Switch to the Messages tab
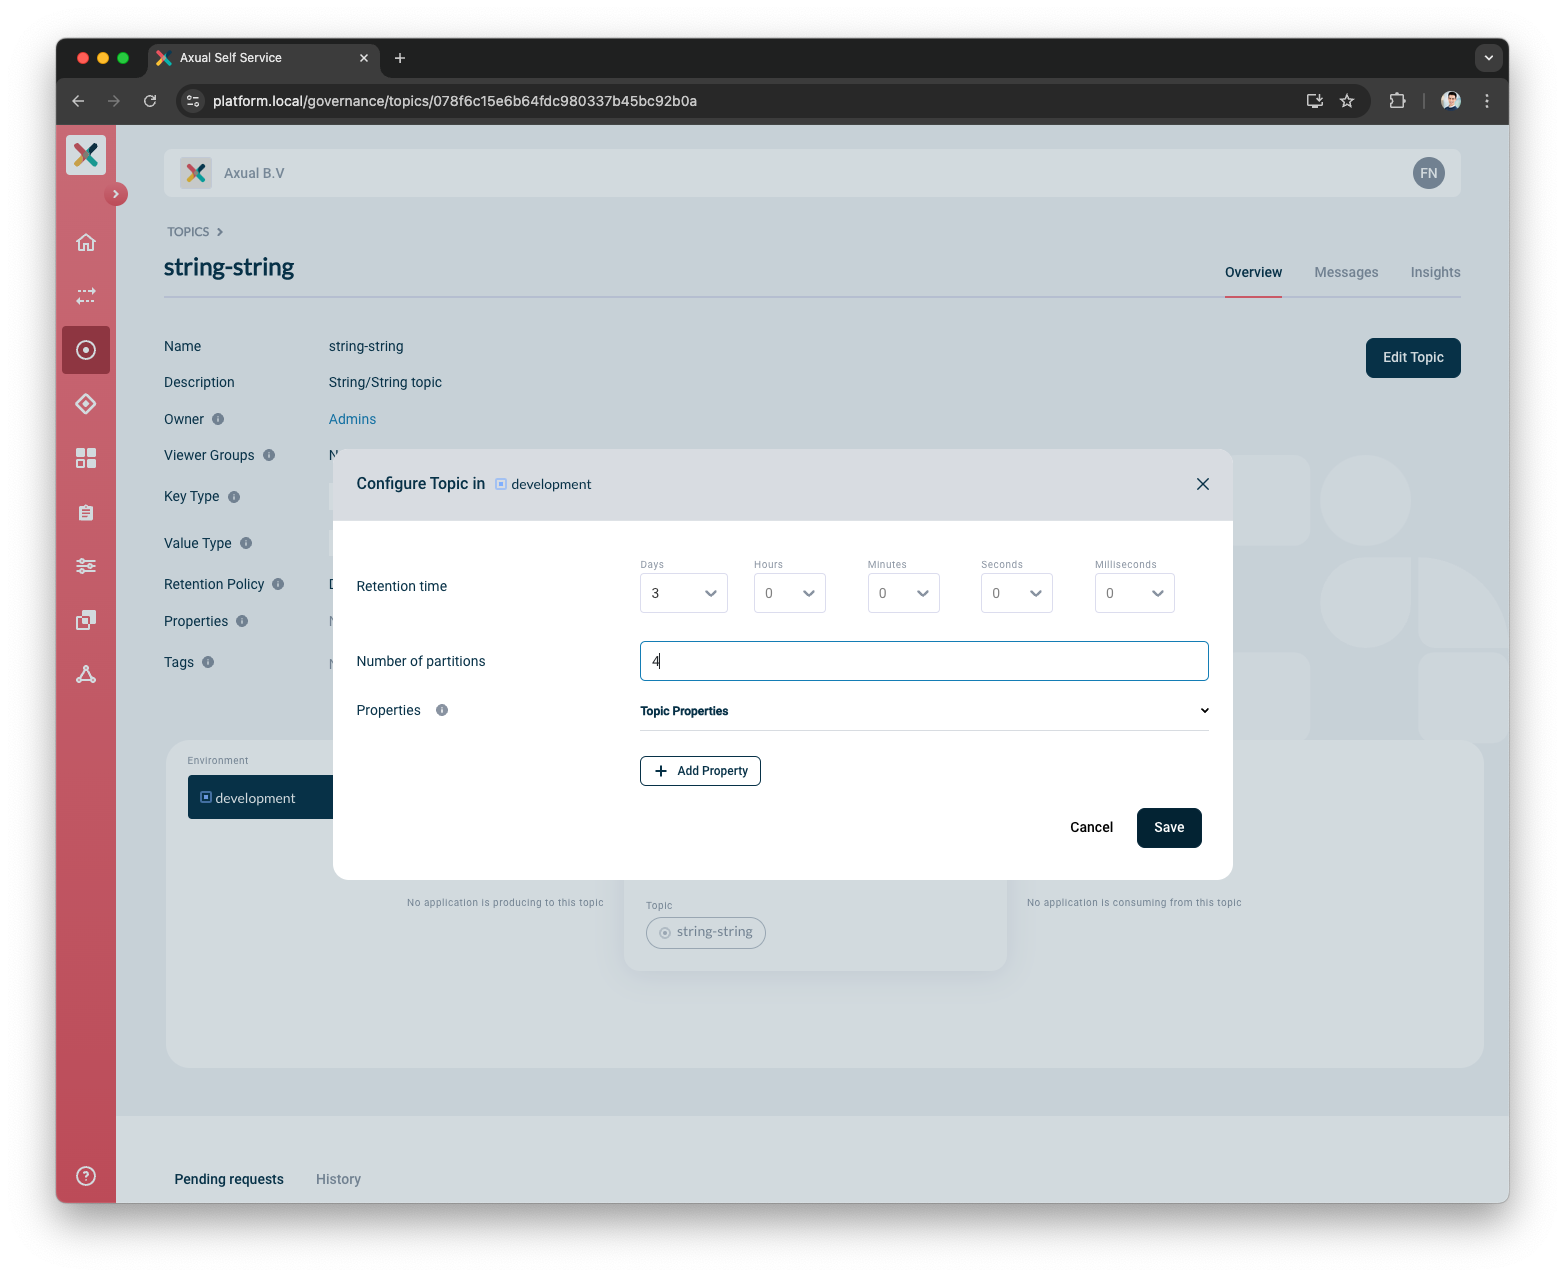Screen dimensions: 1565x1277 tap(1346, 272)
